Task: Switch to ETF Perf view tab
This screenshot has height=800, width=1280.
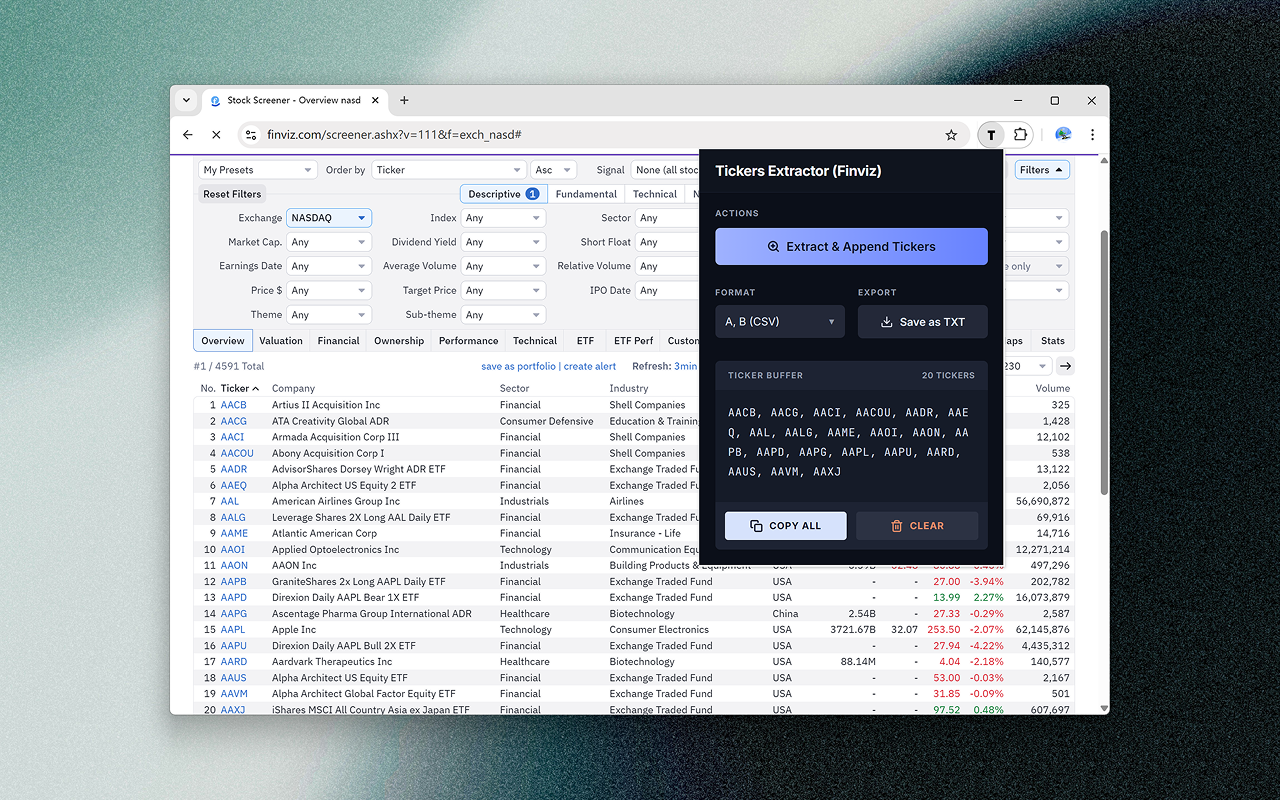Action: point(634,341)
